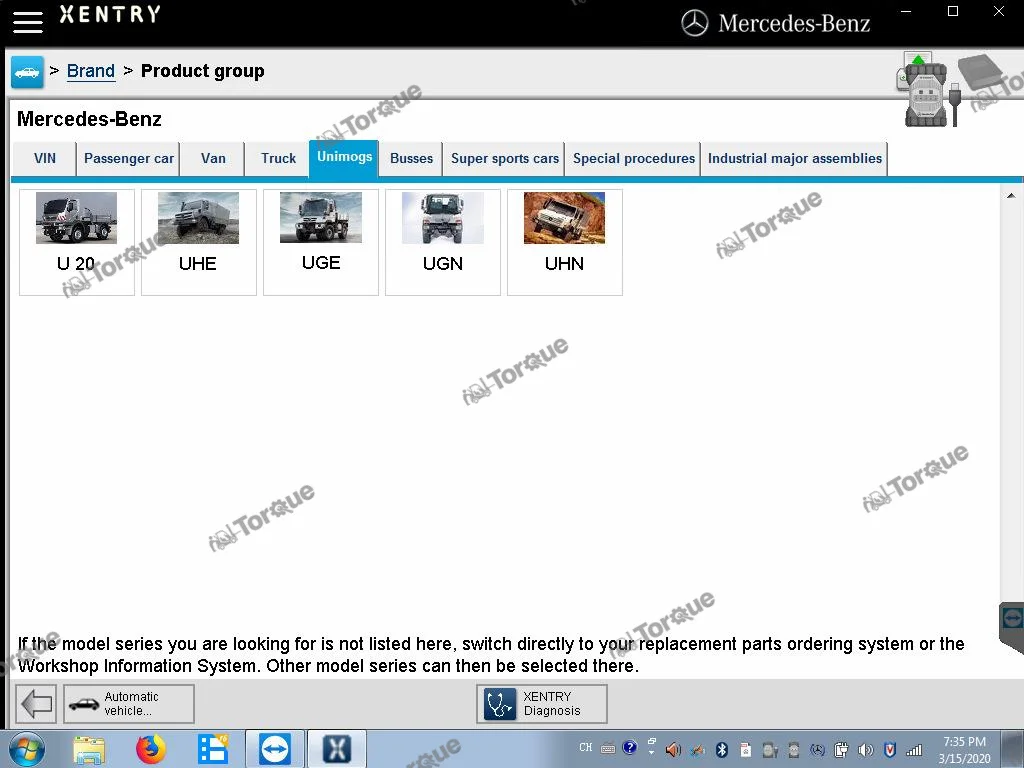Select Industrial major assemblies tab
Screen dimensions: 1024x768
coord(795,159)
